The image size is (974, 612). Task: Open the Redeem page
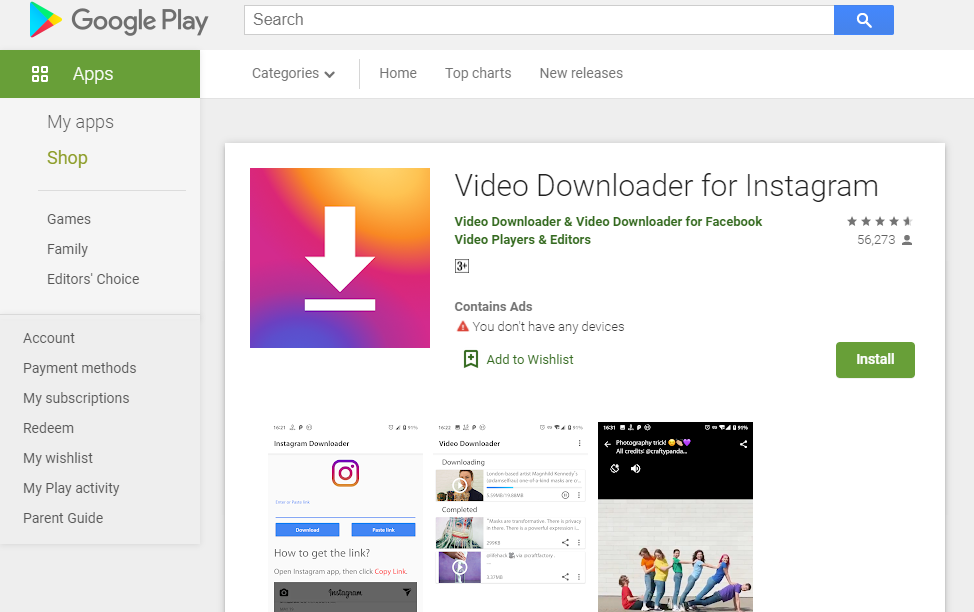(x=48, y=428)
